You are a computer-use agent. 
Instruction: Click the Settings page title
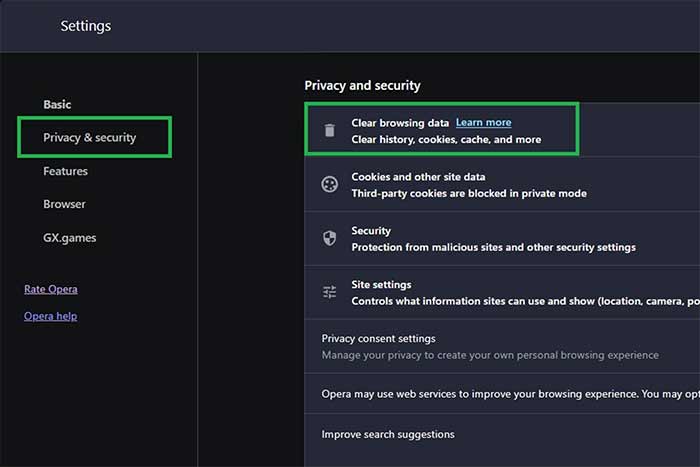pos(86,25)
